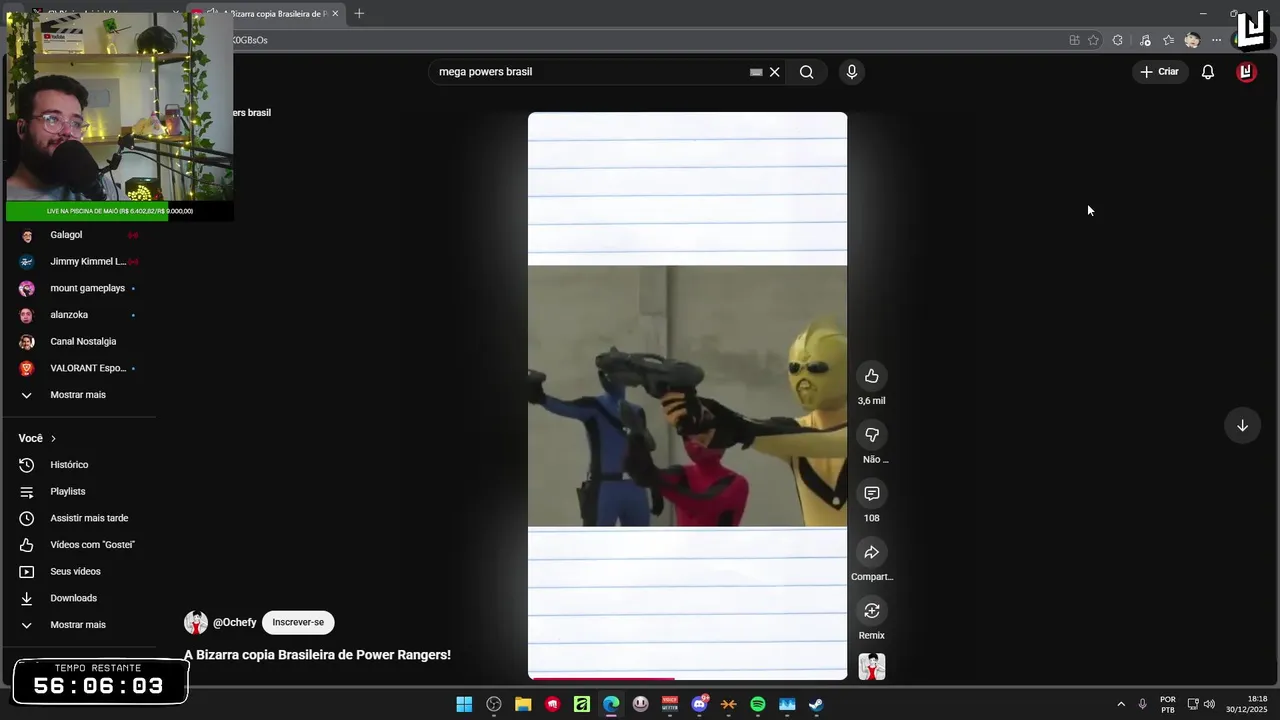Image resolution: width=1280 pixels, height=720 pixels.
Task: Open YouTube notifications bell
Action: [x=1208, y=72]
